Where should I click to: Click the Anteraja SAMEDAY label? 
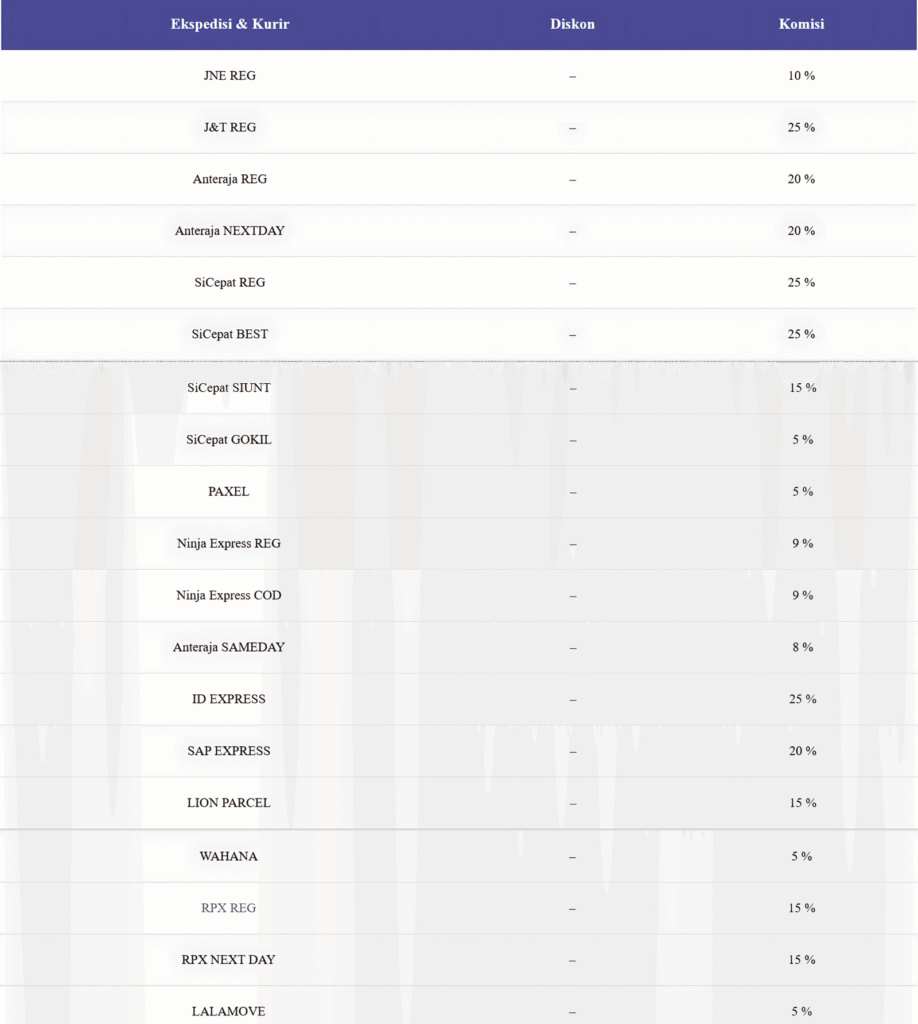pyautogui.click(x=229, y=648)
